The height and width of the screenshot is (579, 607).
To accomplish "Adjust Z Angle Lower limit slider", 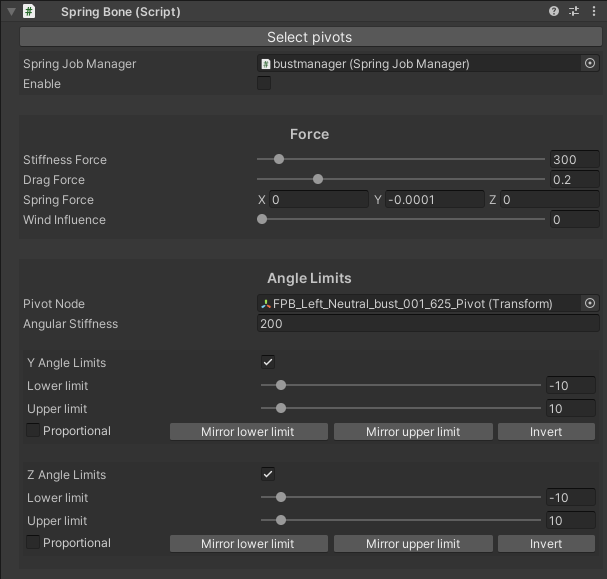I will tap(401, 497).
